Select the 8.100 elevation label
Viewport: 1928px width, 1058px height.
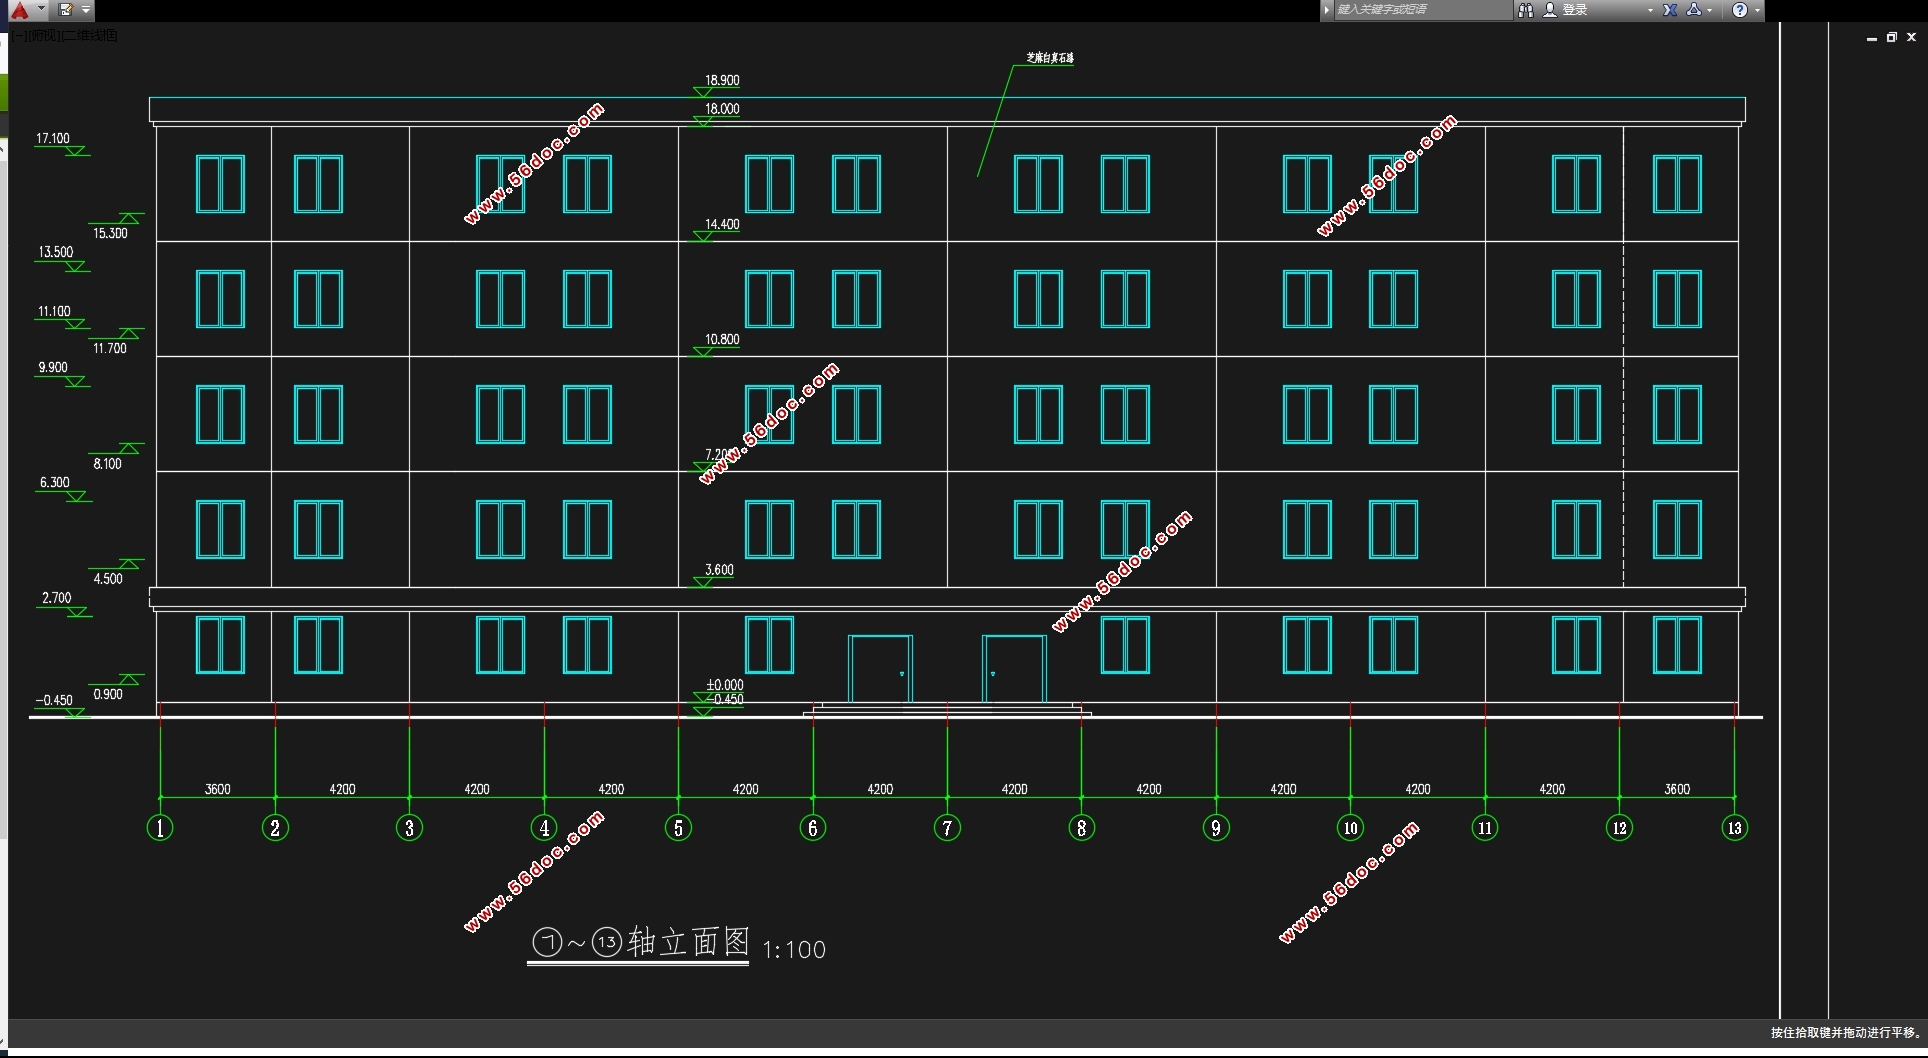[107, 463]
